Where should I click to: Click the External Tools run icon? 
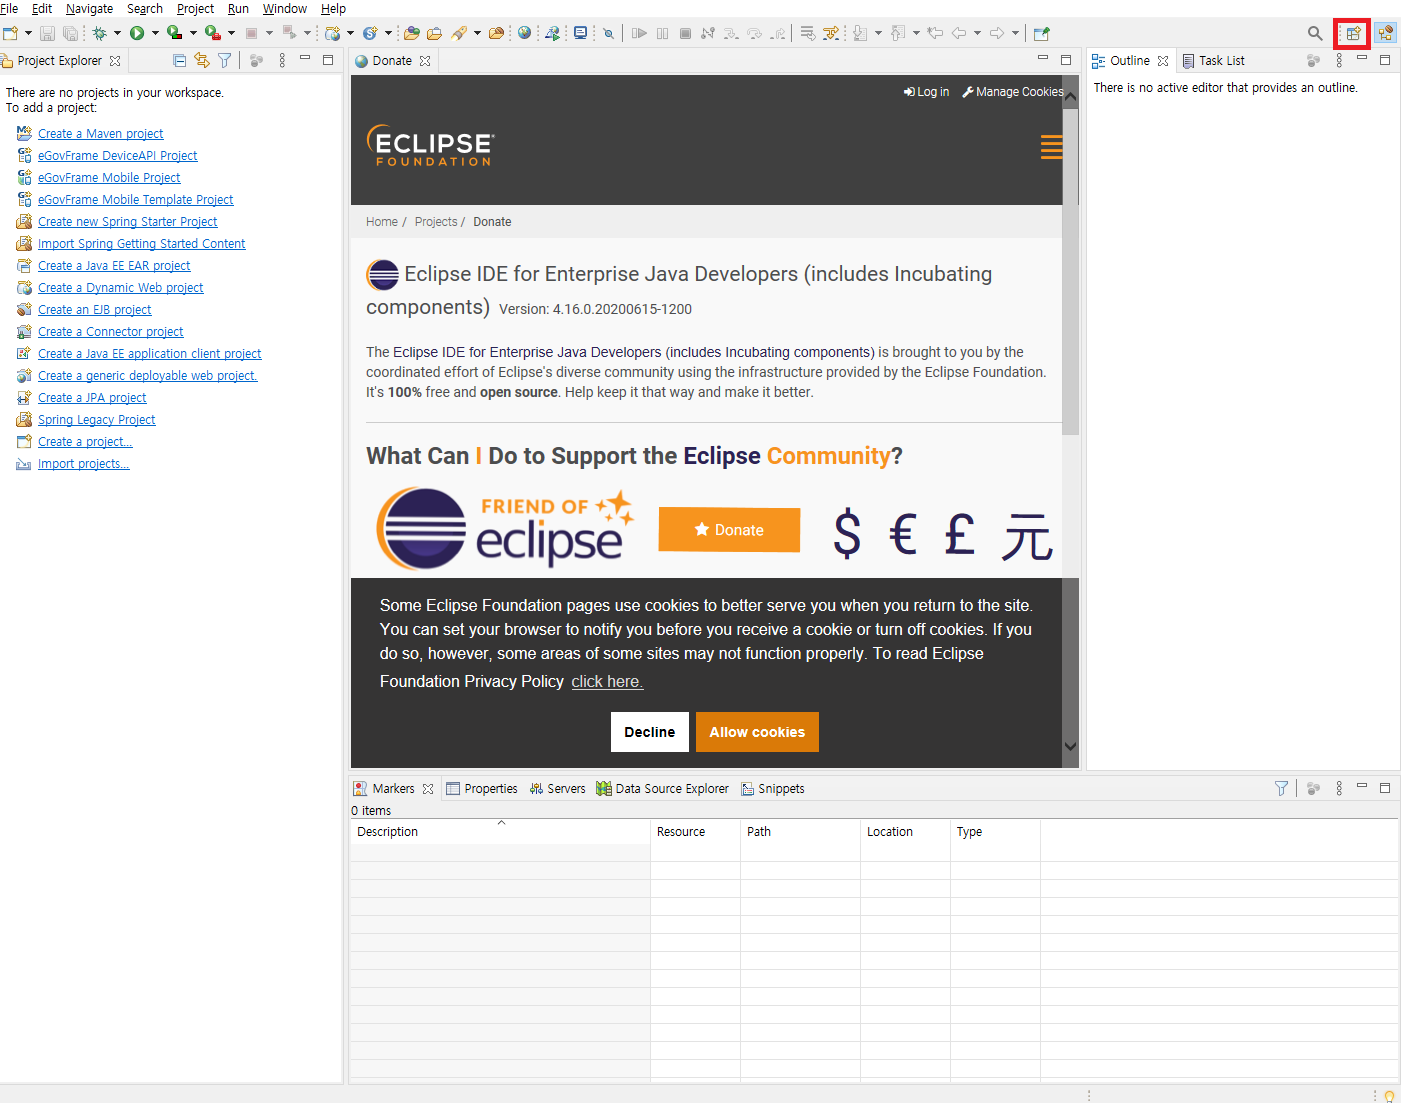pos(212,33)
